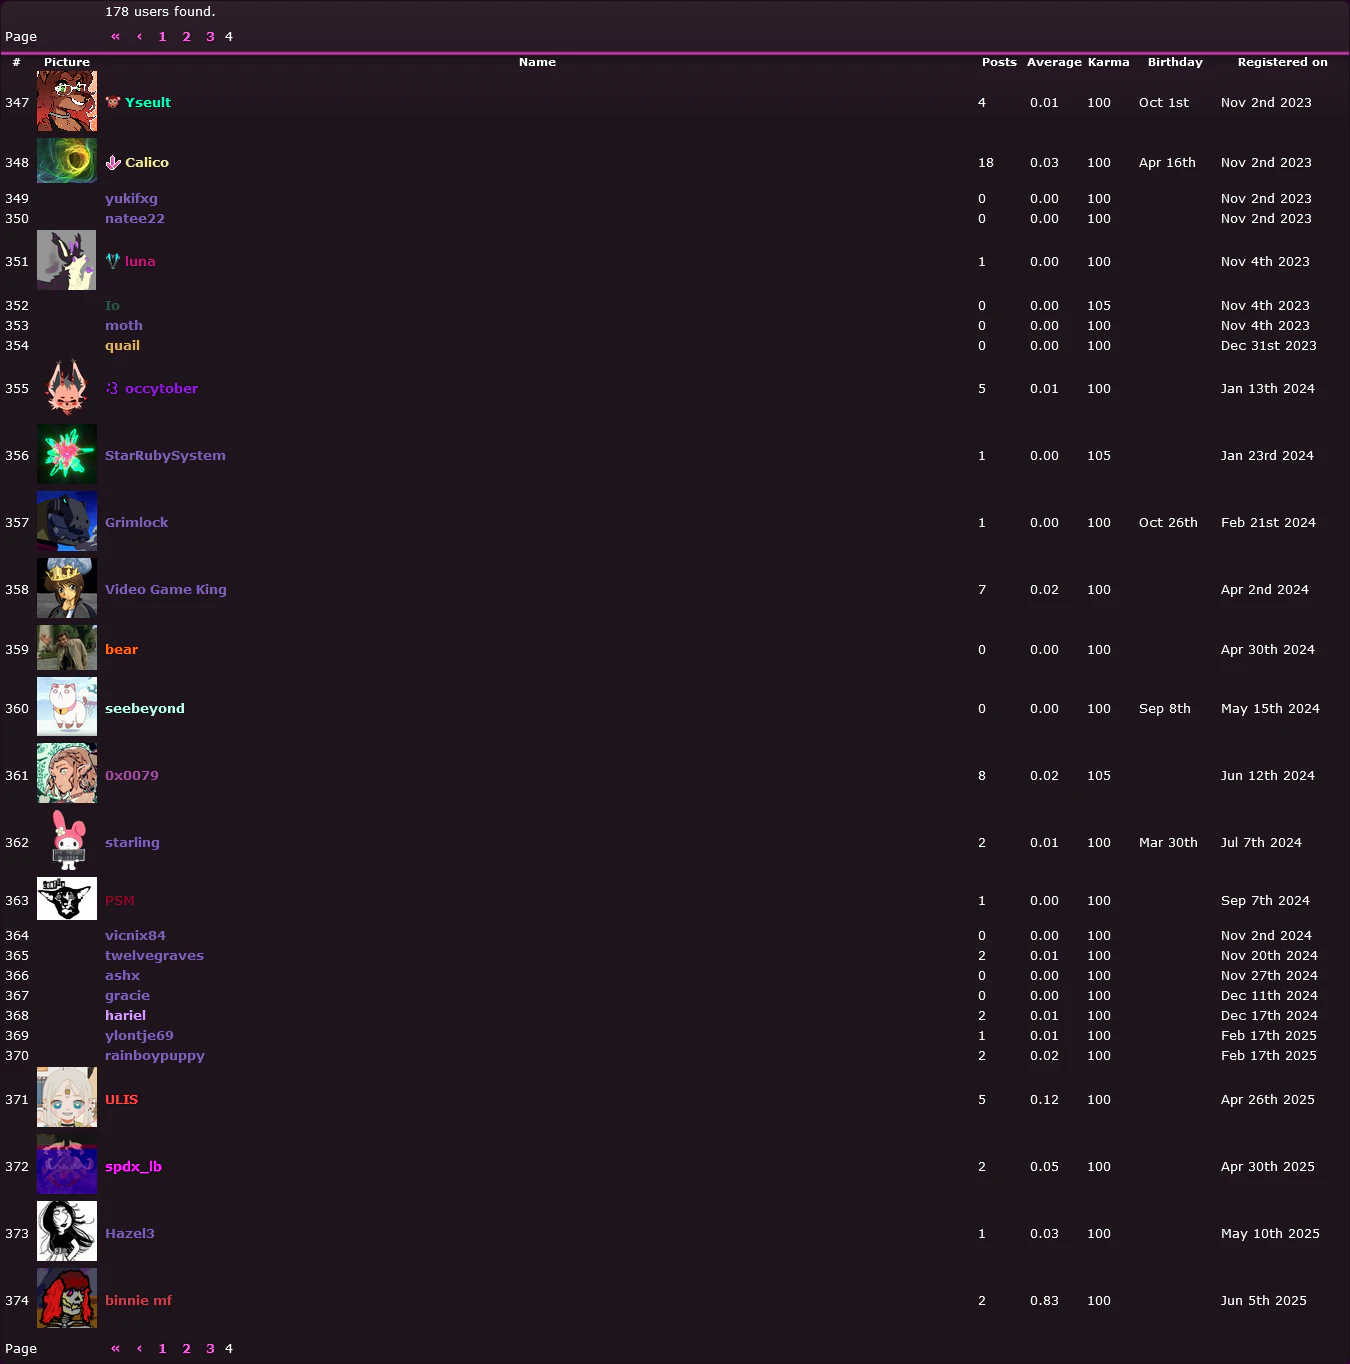This screenshot has width=1350, height=1364.
Task: Open PSM's avatar picture
Action: coord(67,899)
